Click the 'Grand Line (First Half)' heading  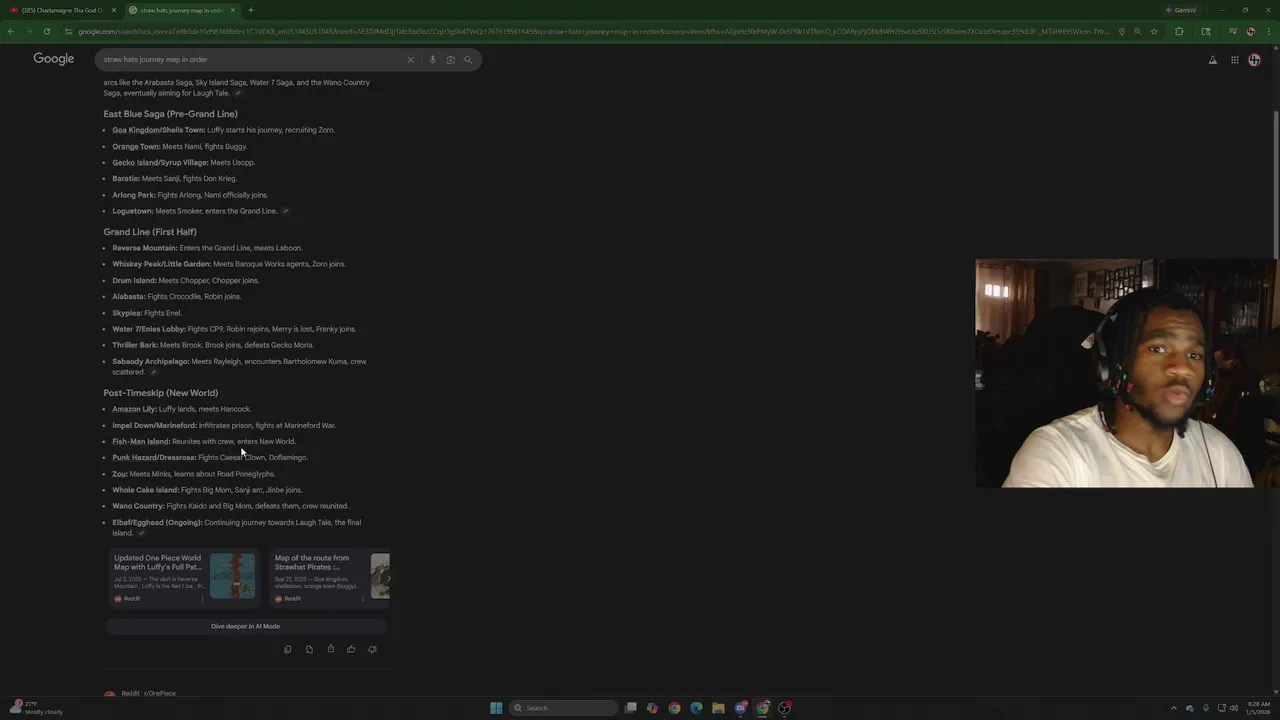[x=150, y=232]
